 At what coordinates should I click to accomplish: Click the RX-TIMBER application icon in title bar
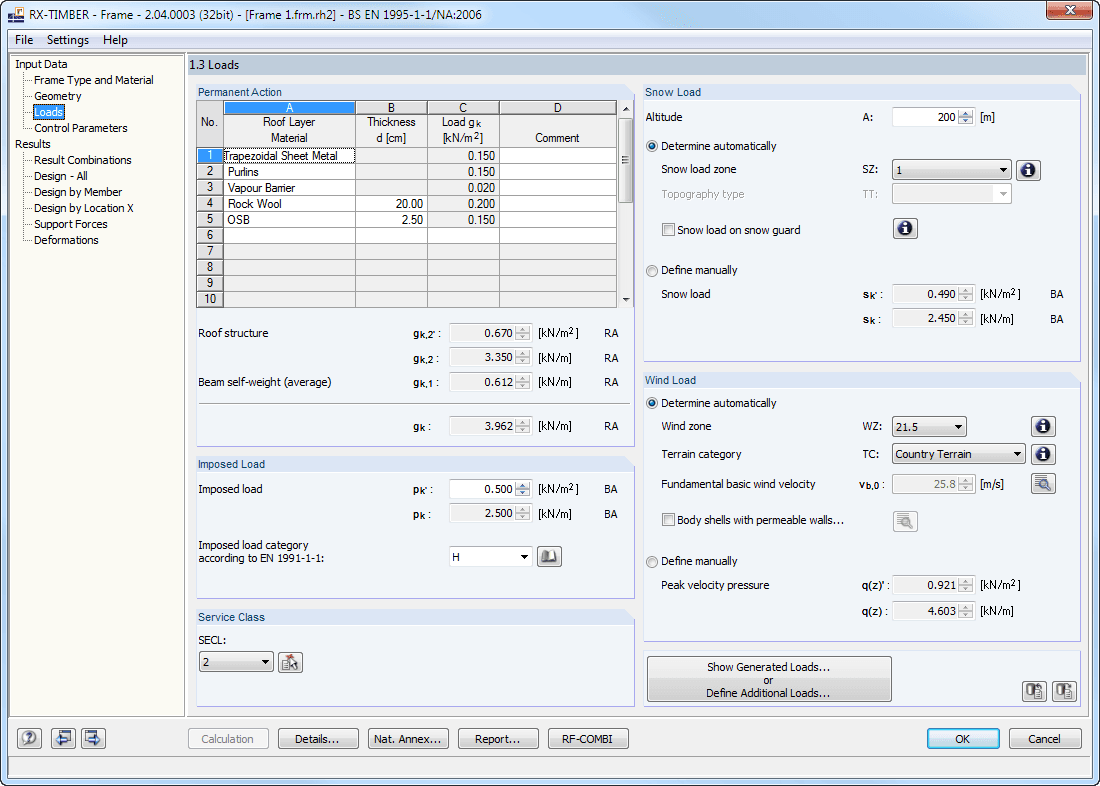pos(15,15)
